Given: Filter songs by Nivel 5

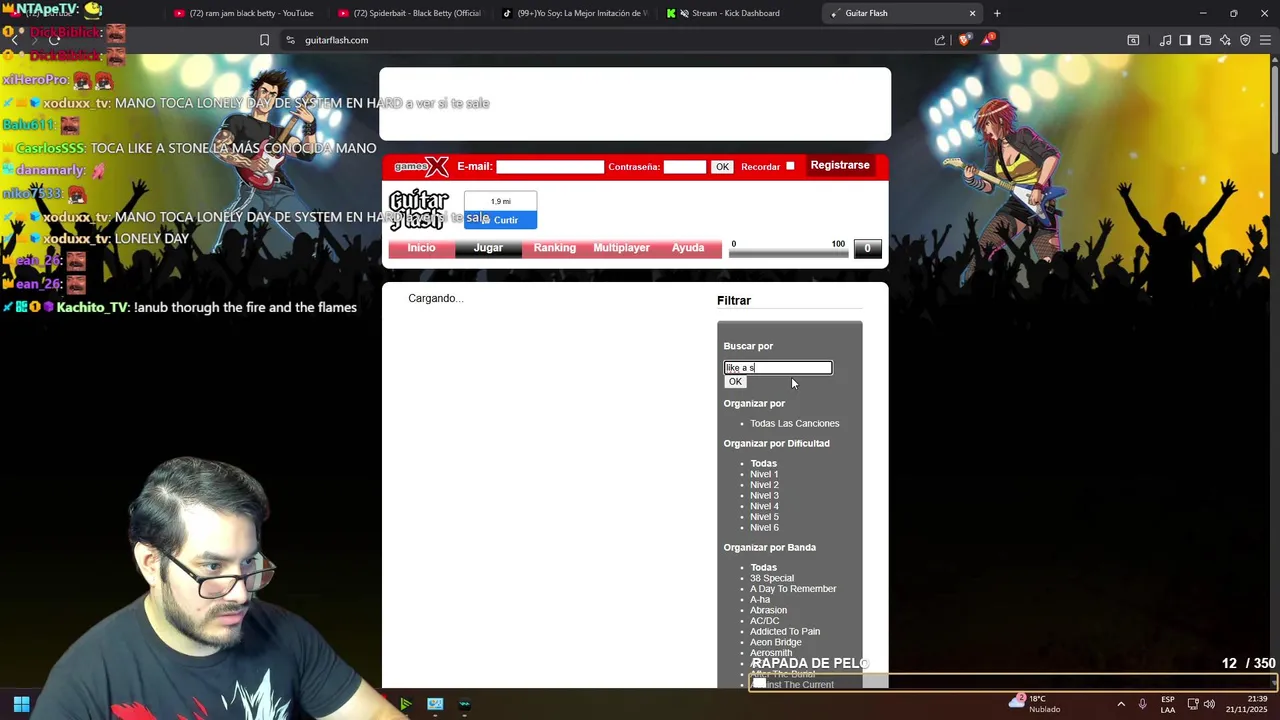Looking at the screenshot, I should (x=764, y=517).
